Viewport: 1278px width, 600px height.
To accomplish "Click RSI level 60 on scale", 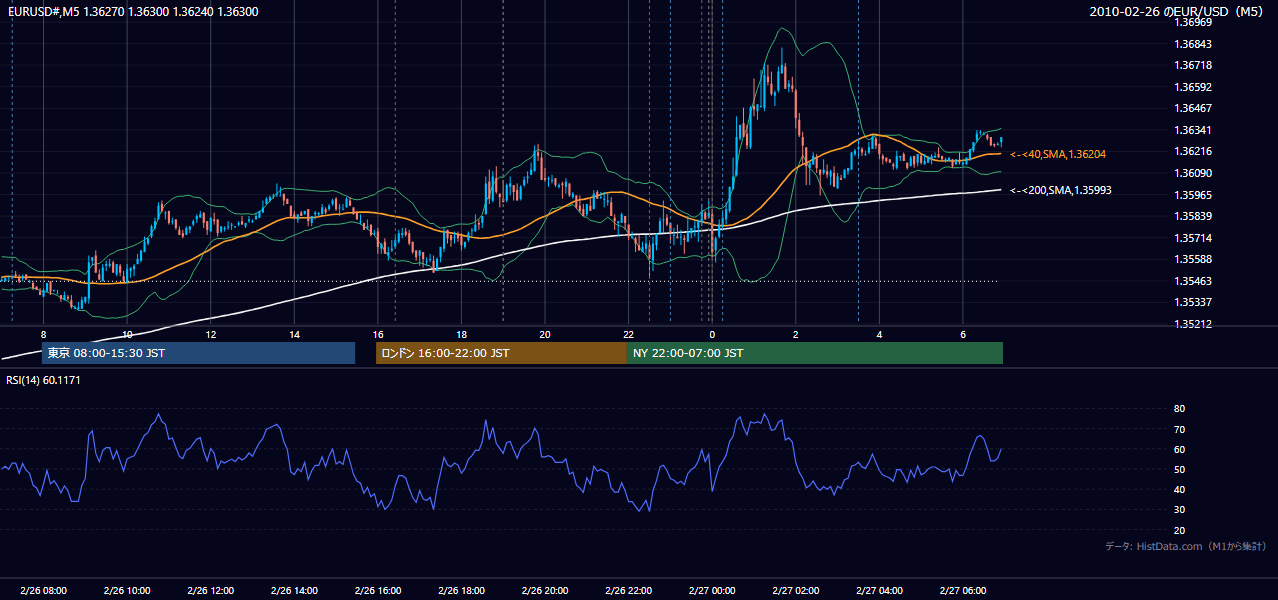I will pyautogui.click(x=1179, y=449).
